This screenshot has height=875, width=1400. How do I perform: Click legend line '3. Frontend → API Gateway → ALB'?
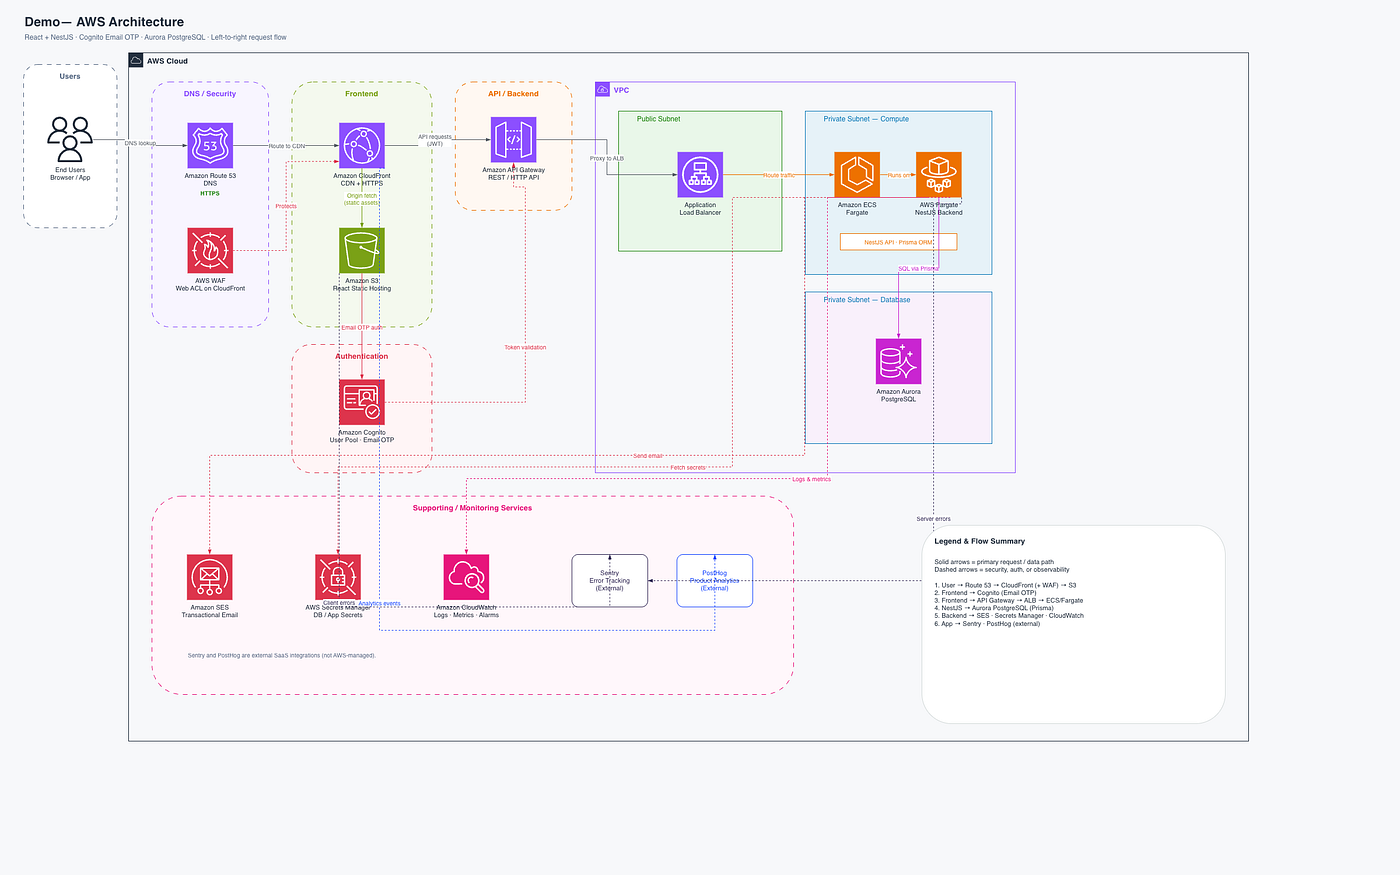pyautogui.click(x=1009, y=600)
